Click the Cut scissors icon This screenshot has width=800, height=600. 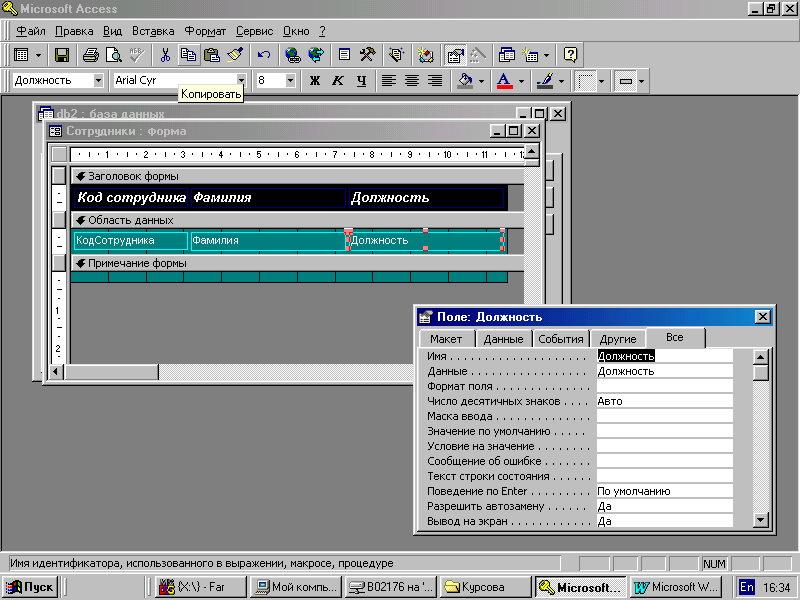click(165, 55)
